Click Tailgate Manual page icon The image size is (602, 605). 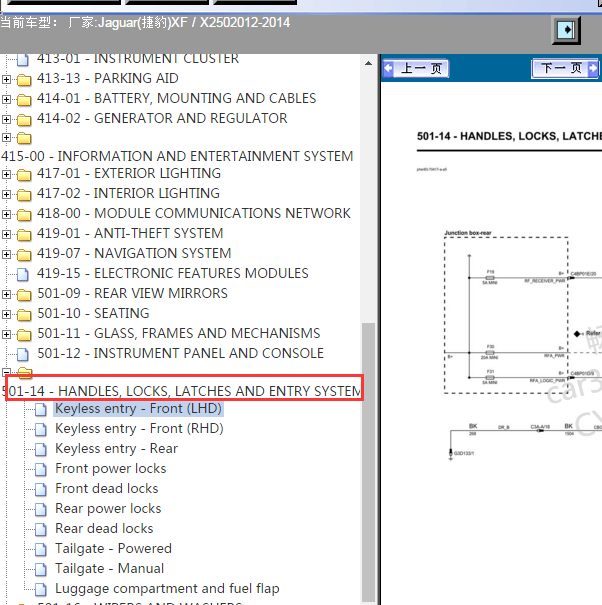coord(41,570)
